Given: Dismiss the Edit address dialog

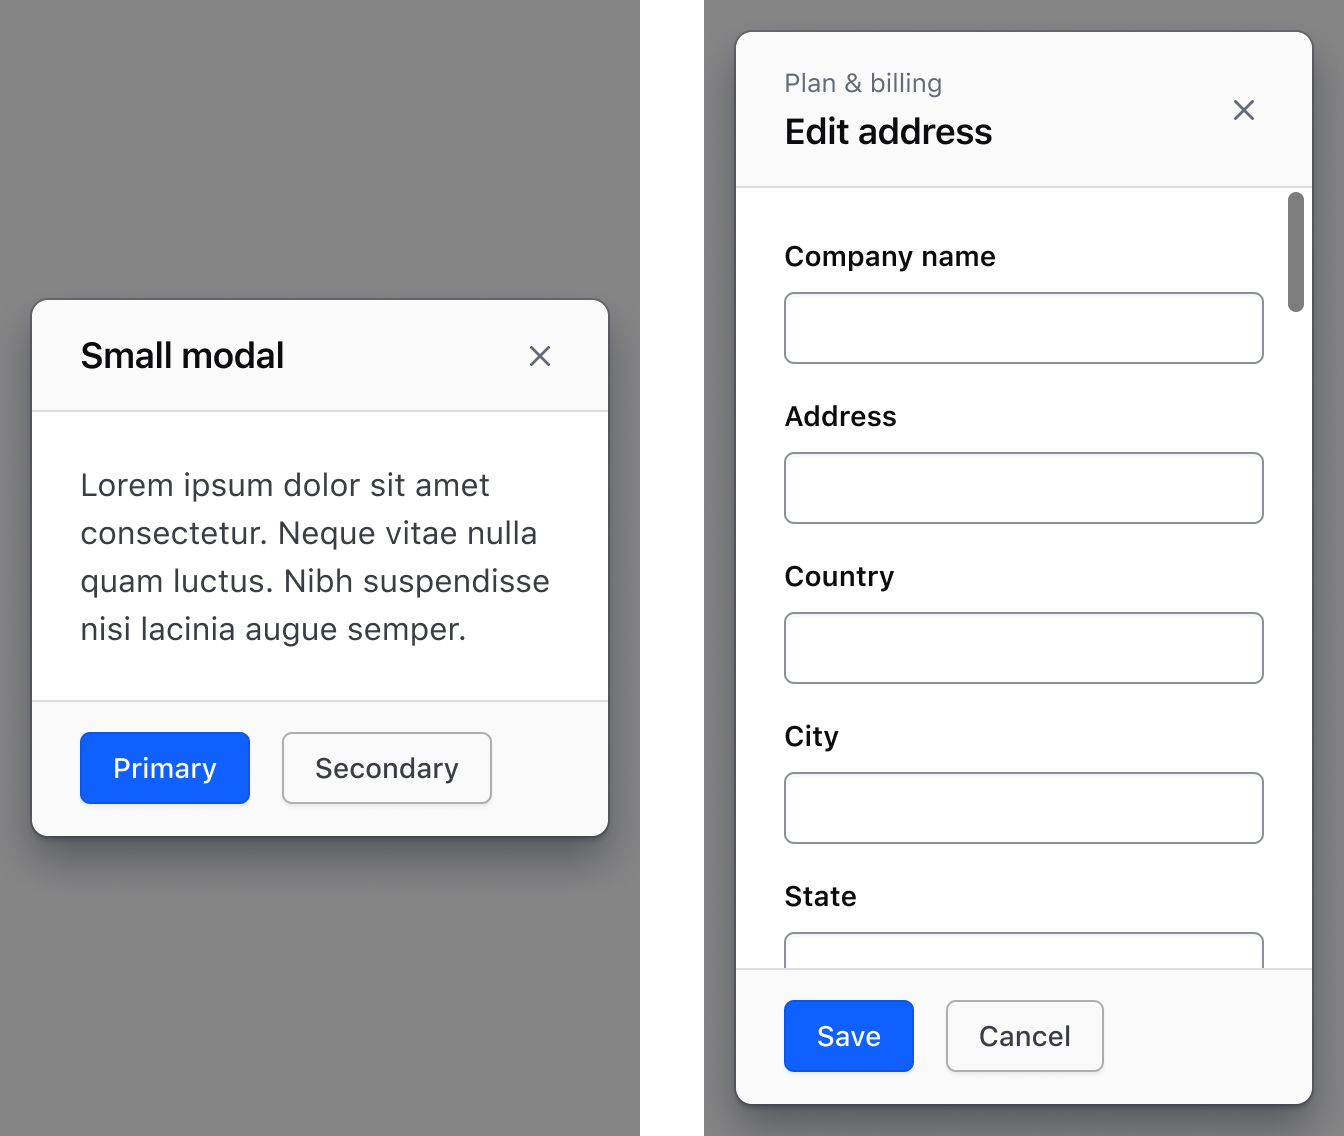Looking at the screenshot, I should coord(1244,111).
